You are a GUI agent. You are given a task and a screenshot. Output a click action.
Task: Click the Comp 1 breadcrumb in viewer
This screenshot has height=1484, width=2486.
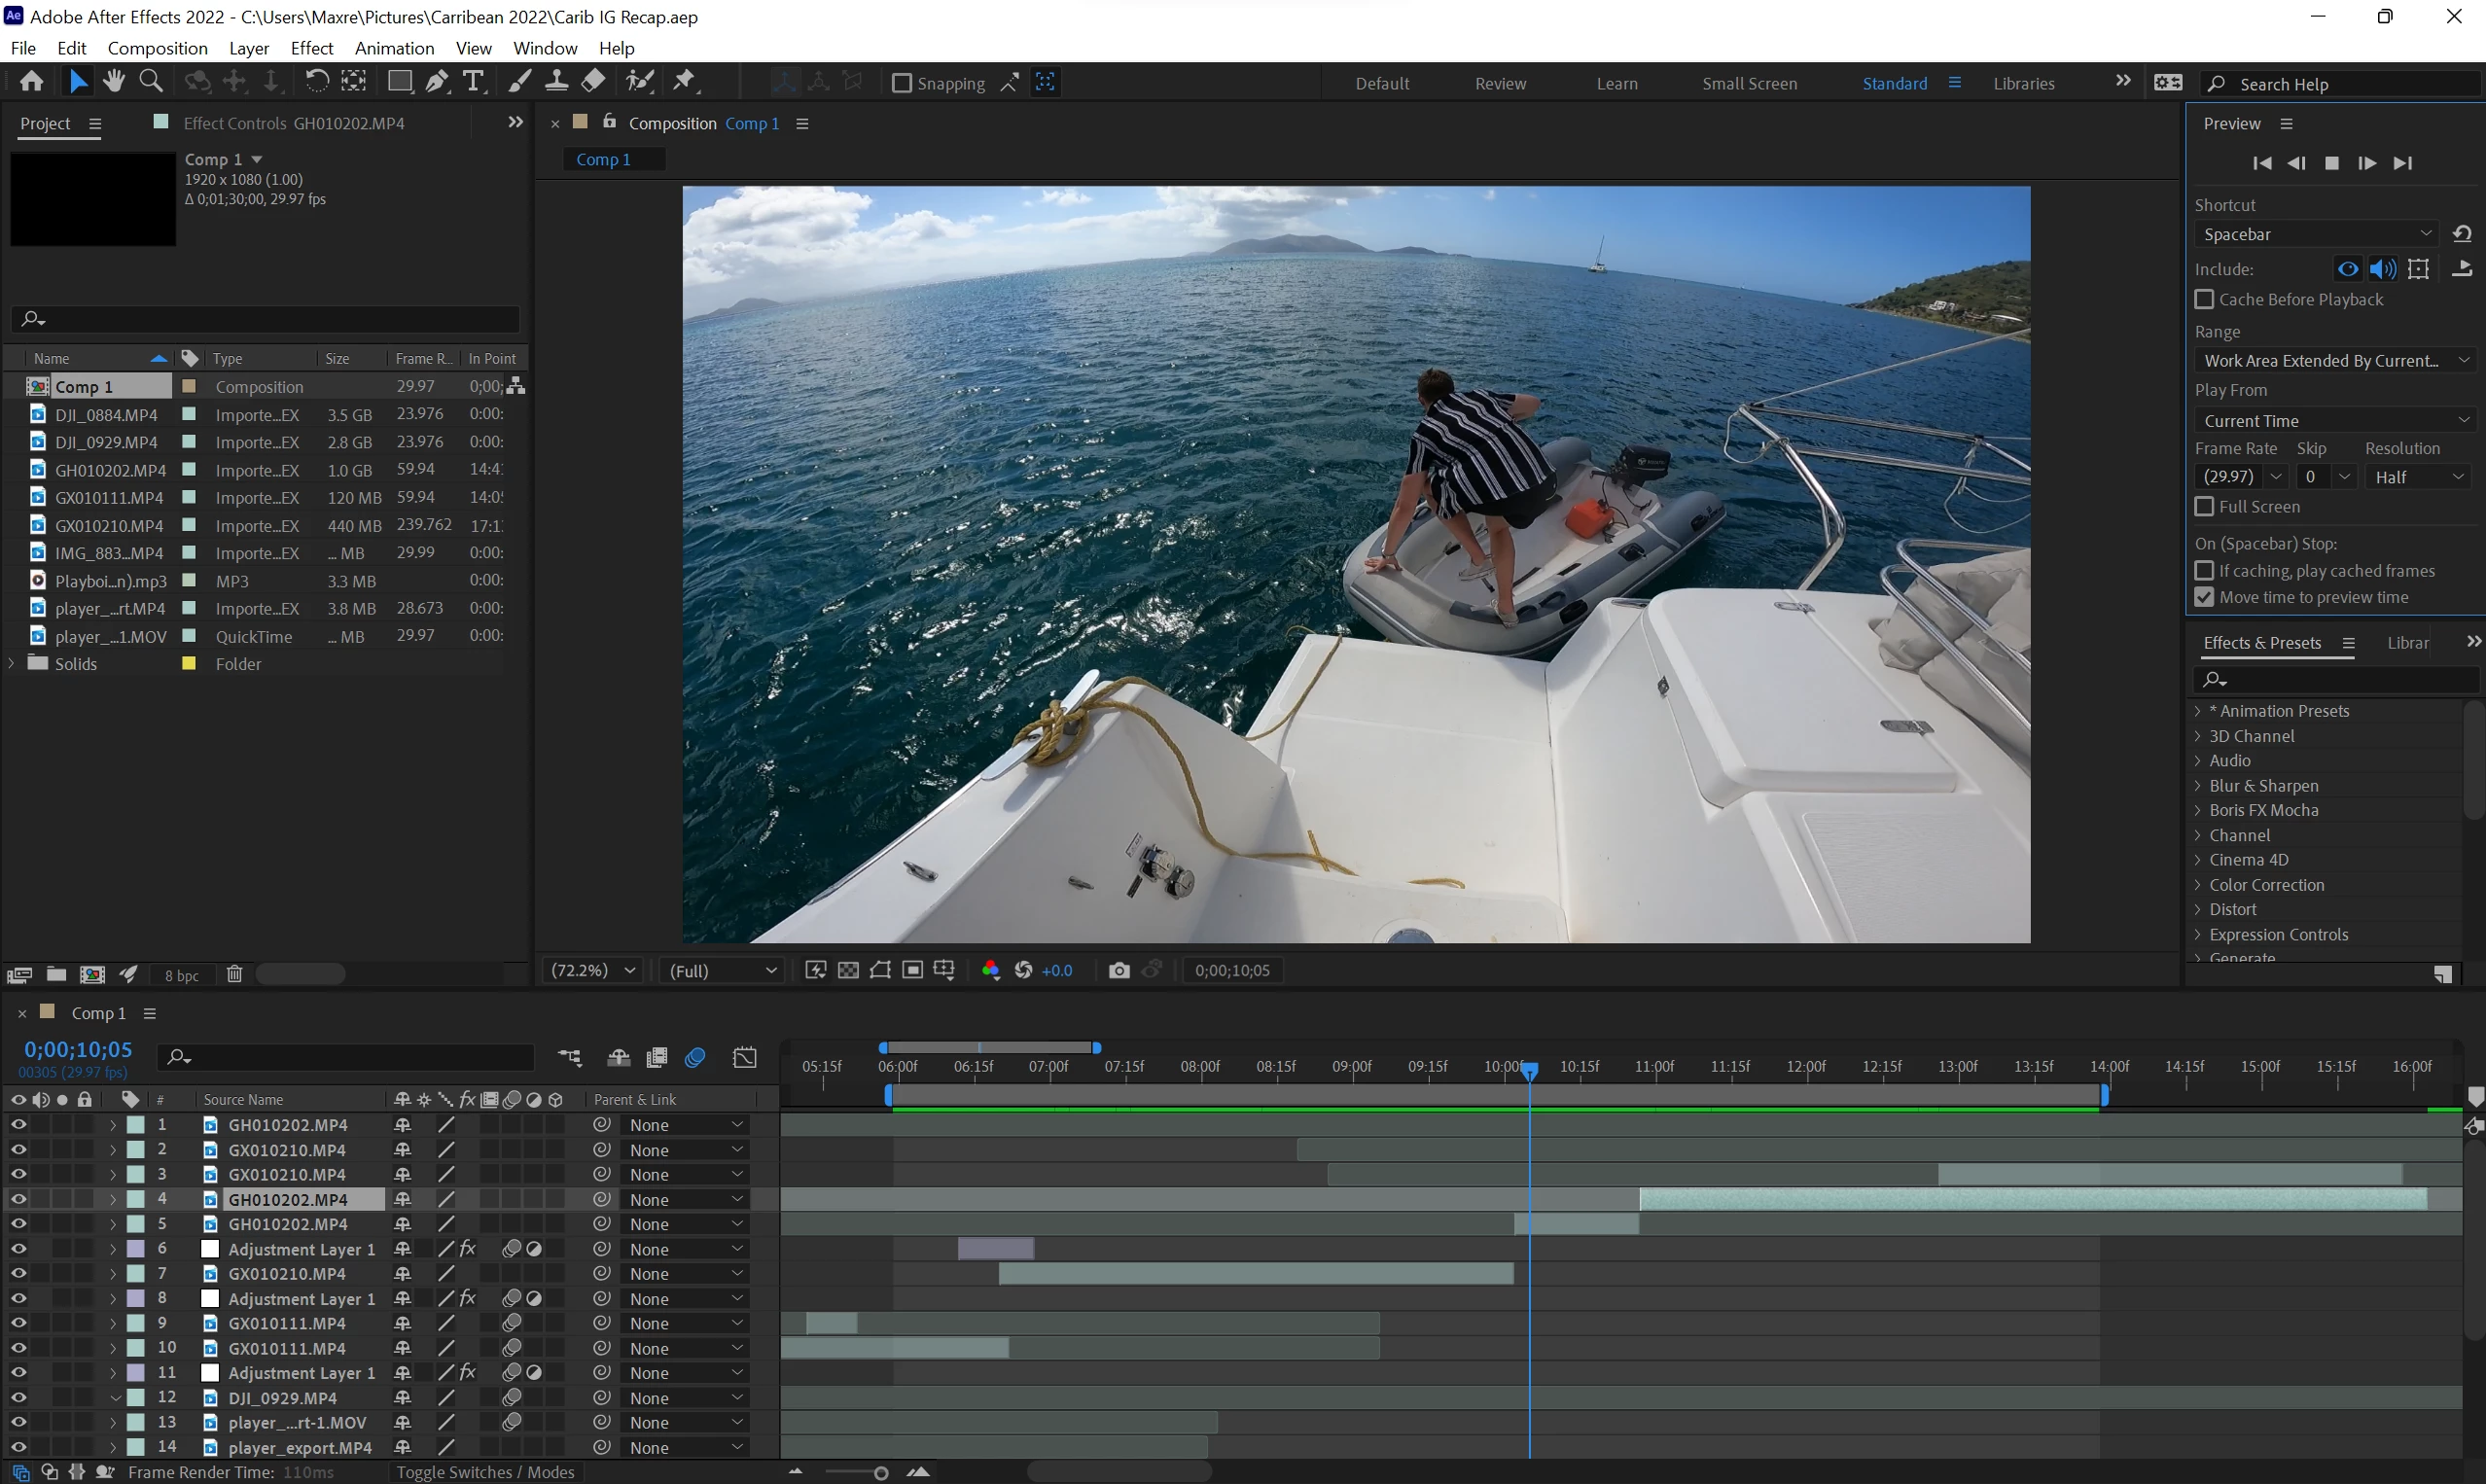click(603, 159)
